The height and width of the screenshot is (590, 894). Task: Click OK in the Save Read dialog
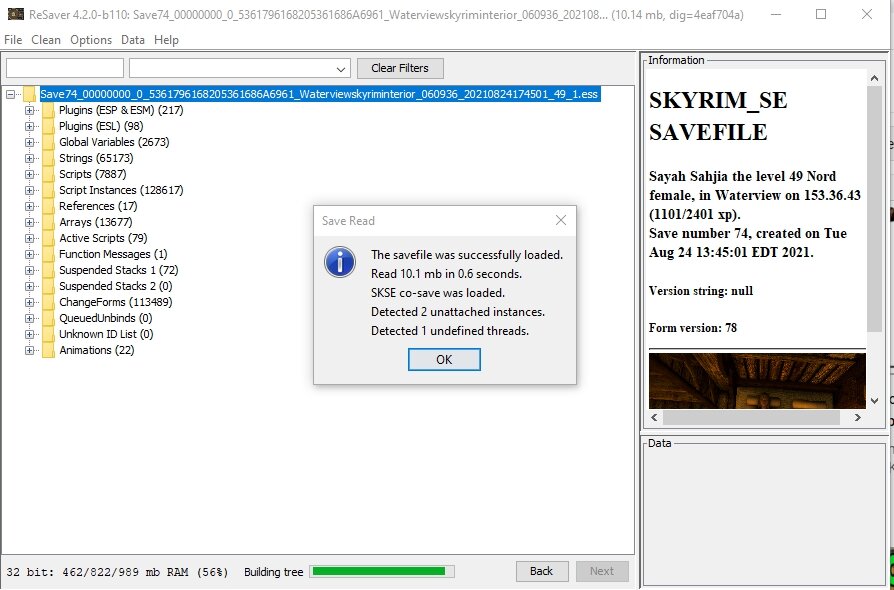444,360
